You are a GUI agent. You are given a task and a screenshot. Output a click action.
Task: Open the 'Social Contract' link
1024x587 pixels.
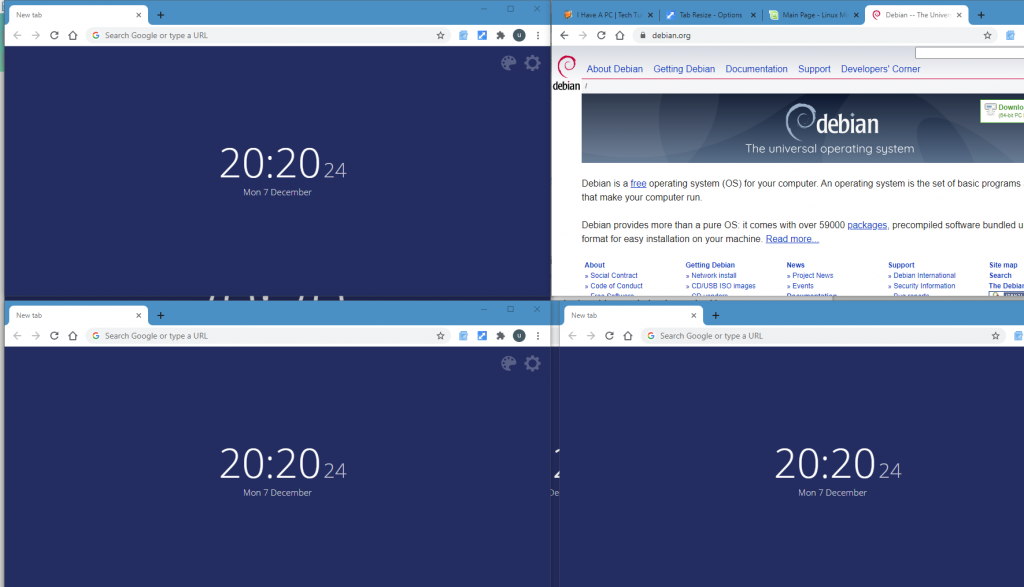(x=614, y=276)
